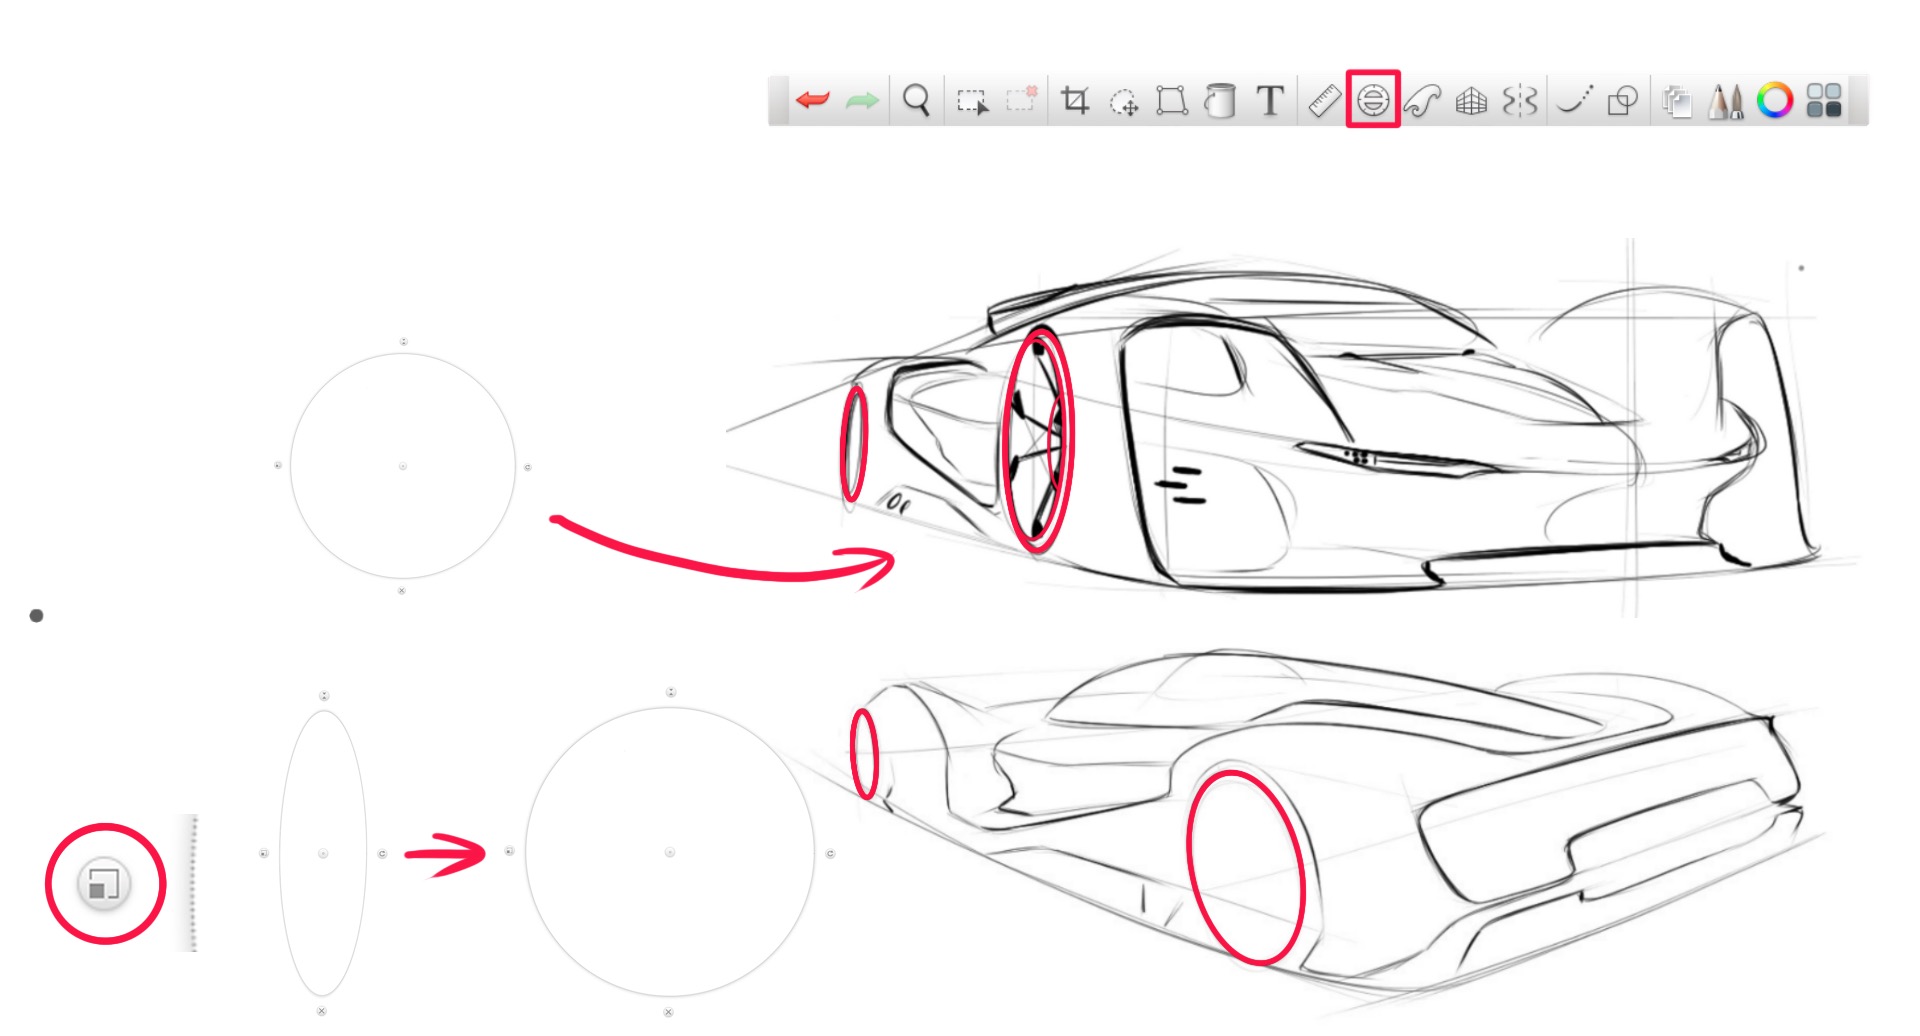Activate the Zoom magnifier tool
1920x1036 pixels.
click(916, 101)
